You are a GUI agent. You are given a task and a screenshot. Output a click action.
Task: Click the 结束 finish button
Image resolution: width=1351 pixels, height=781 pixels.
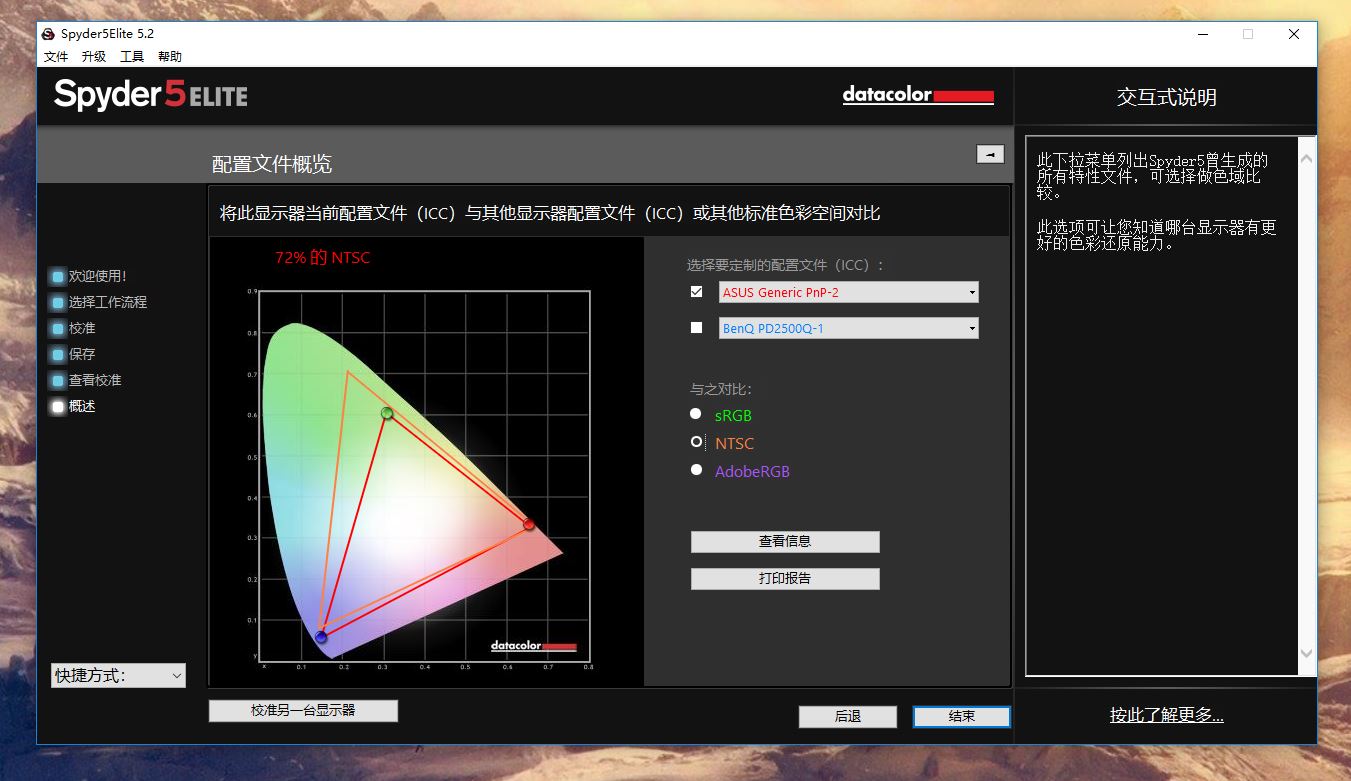coord(959,716)
